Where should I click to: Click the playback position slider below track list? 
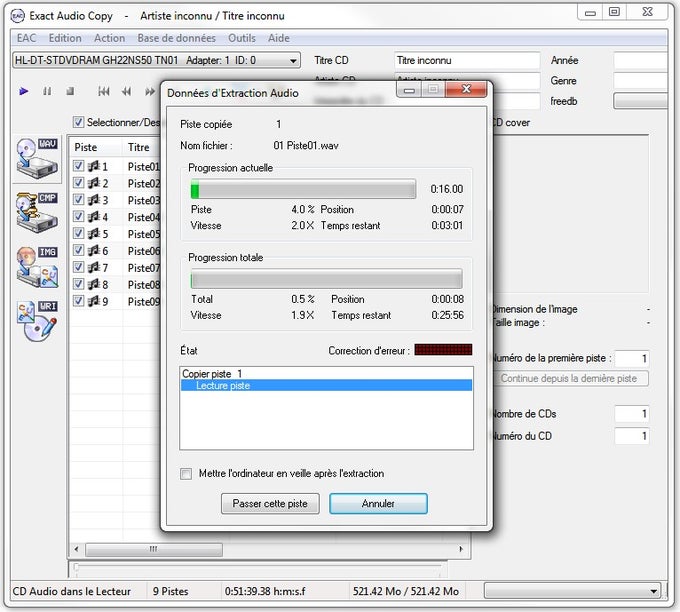(258, 568)
